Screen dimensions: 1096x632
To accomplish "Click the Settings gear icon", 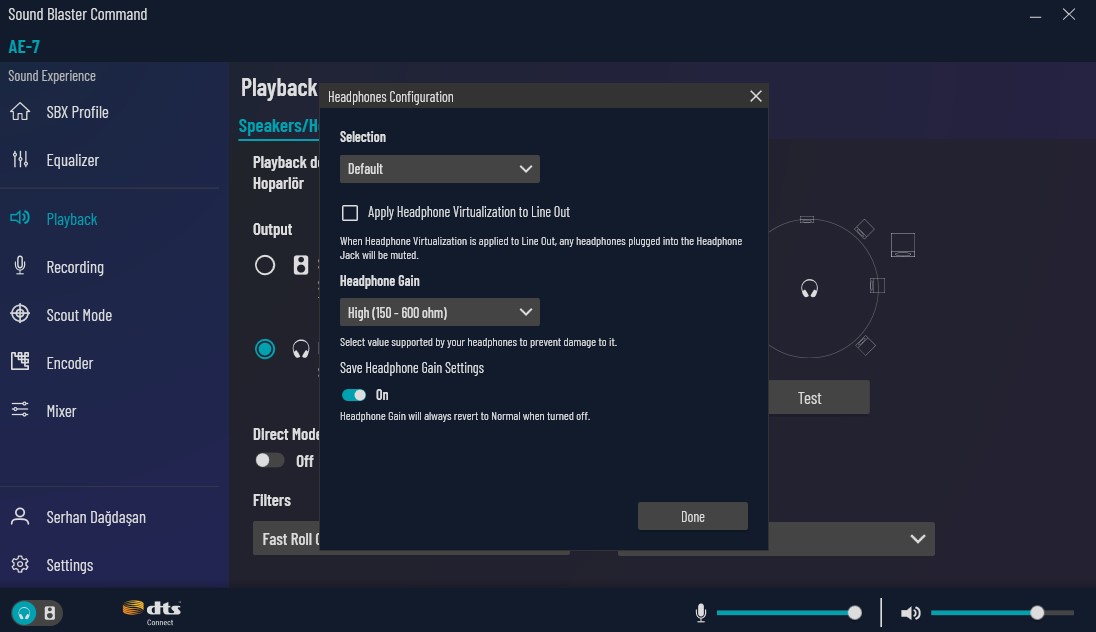I will pos(20,564).
